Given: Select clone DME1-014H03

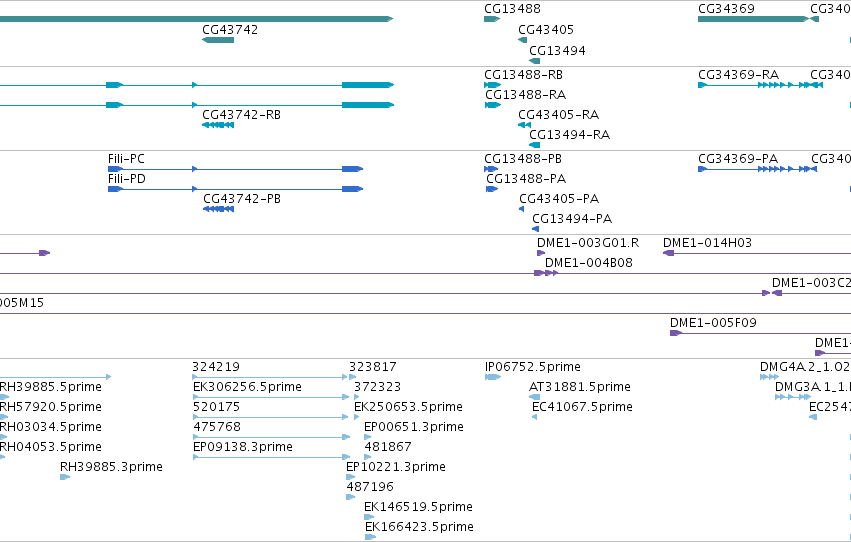Looking at the screenshot, I should coord(757,253).
